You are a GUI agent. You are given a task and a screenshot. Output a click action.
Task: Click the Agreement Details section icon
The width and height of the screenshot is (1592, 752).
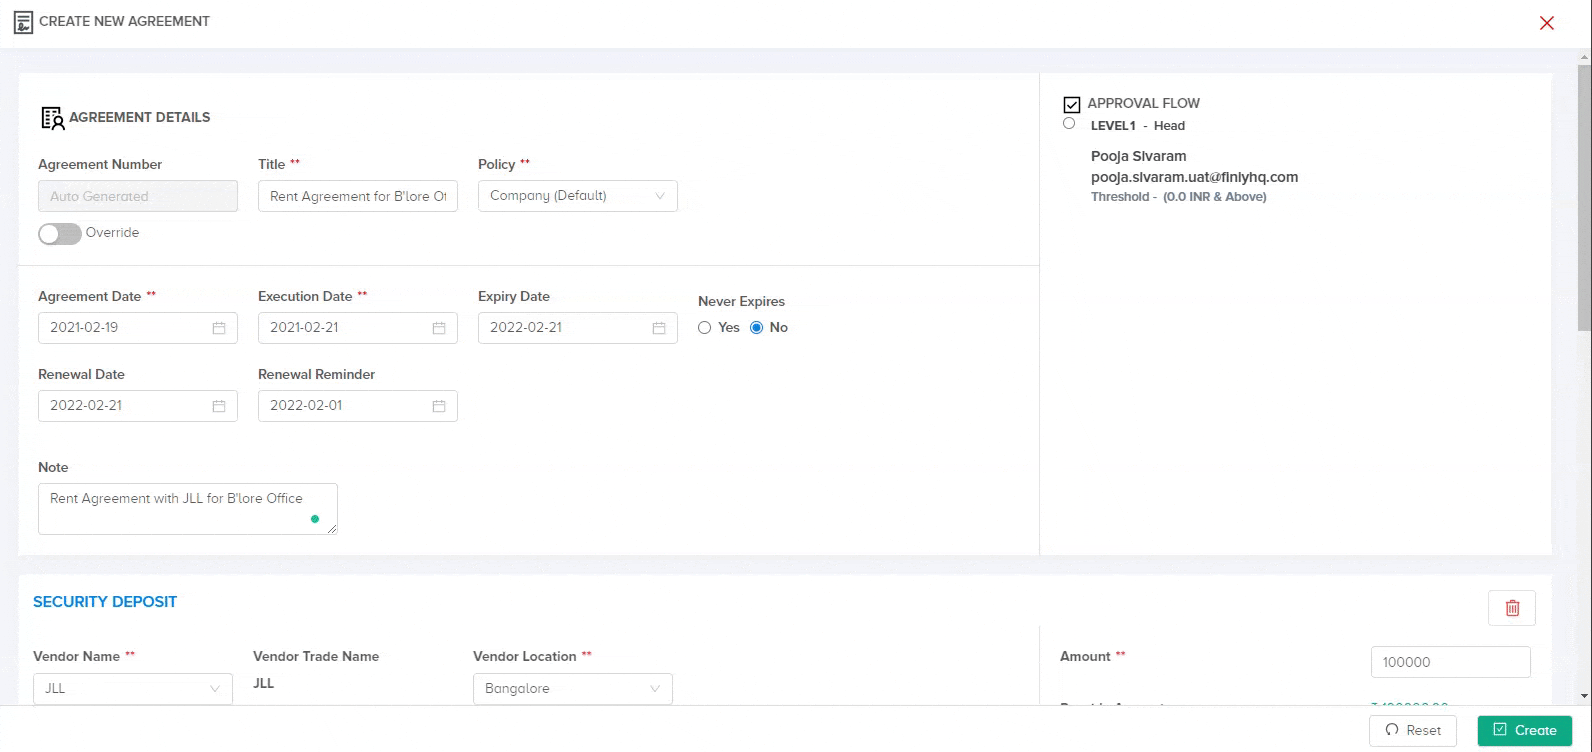coord(53,118)
